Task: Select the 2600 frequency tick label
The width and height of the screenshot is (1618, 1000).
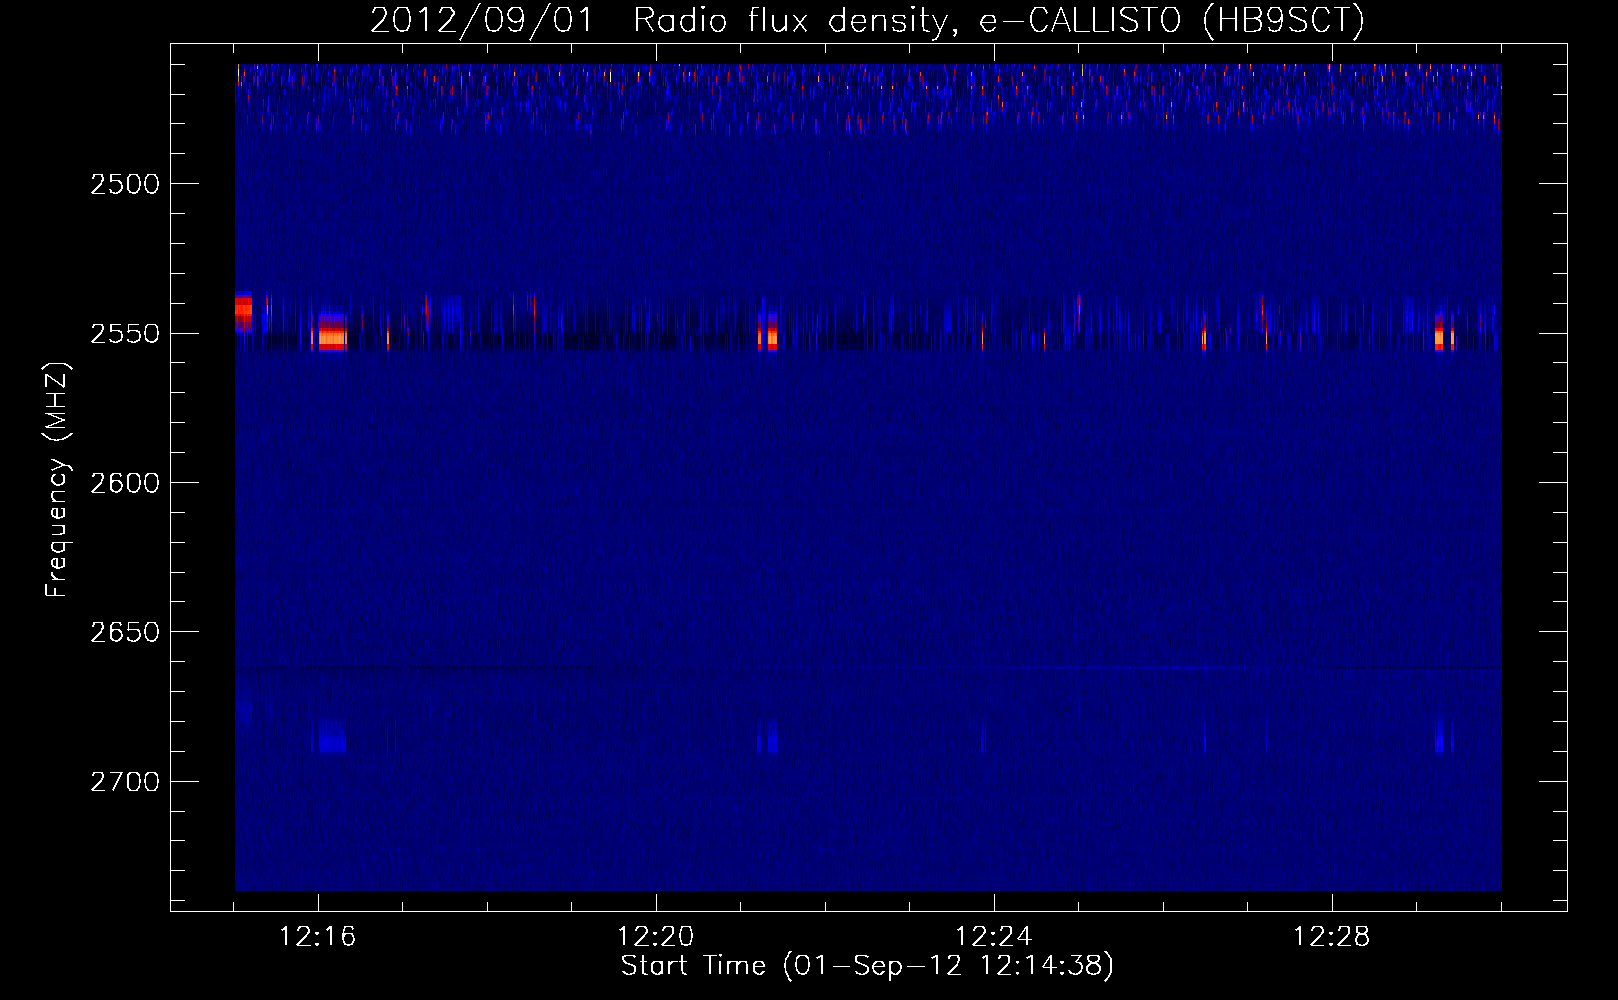Action: (x=125, y=483)
